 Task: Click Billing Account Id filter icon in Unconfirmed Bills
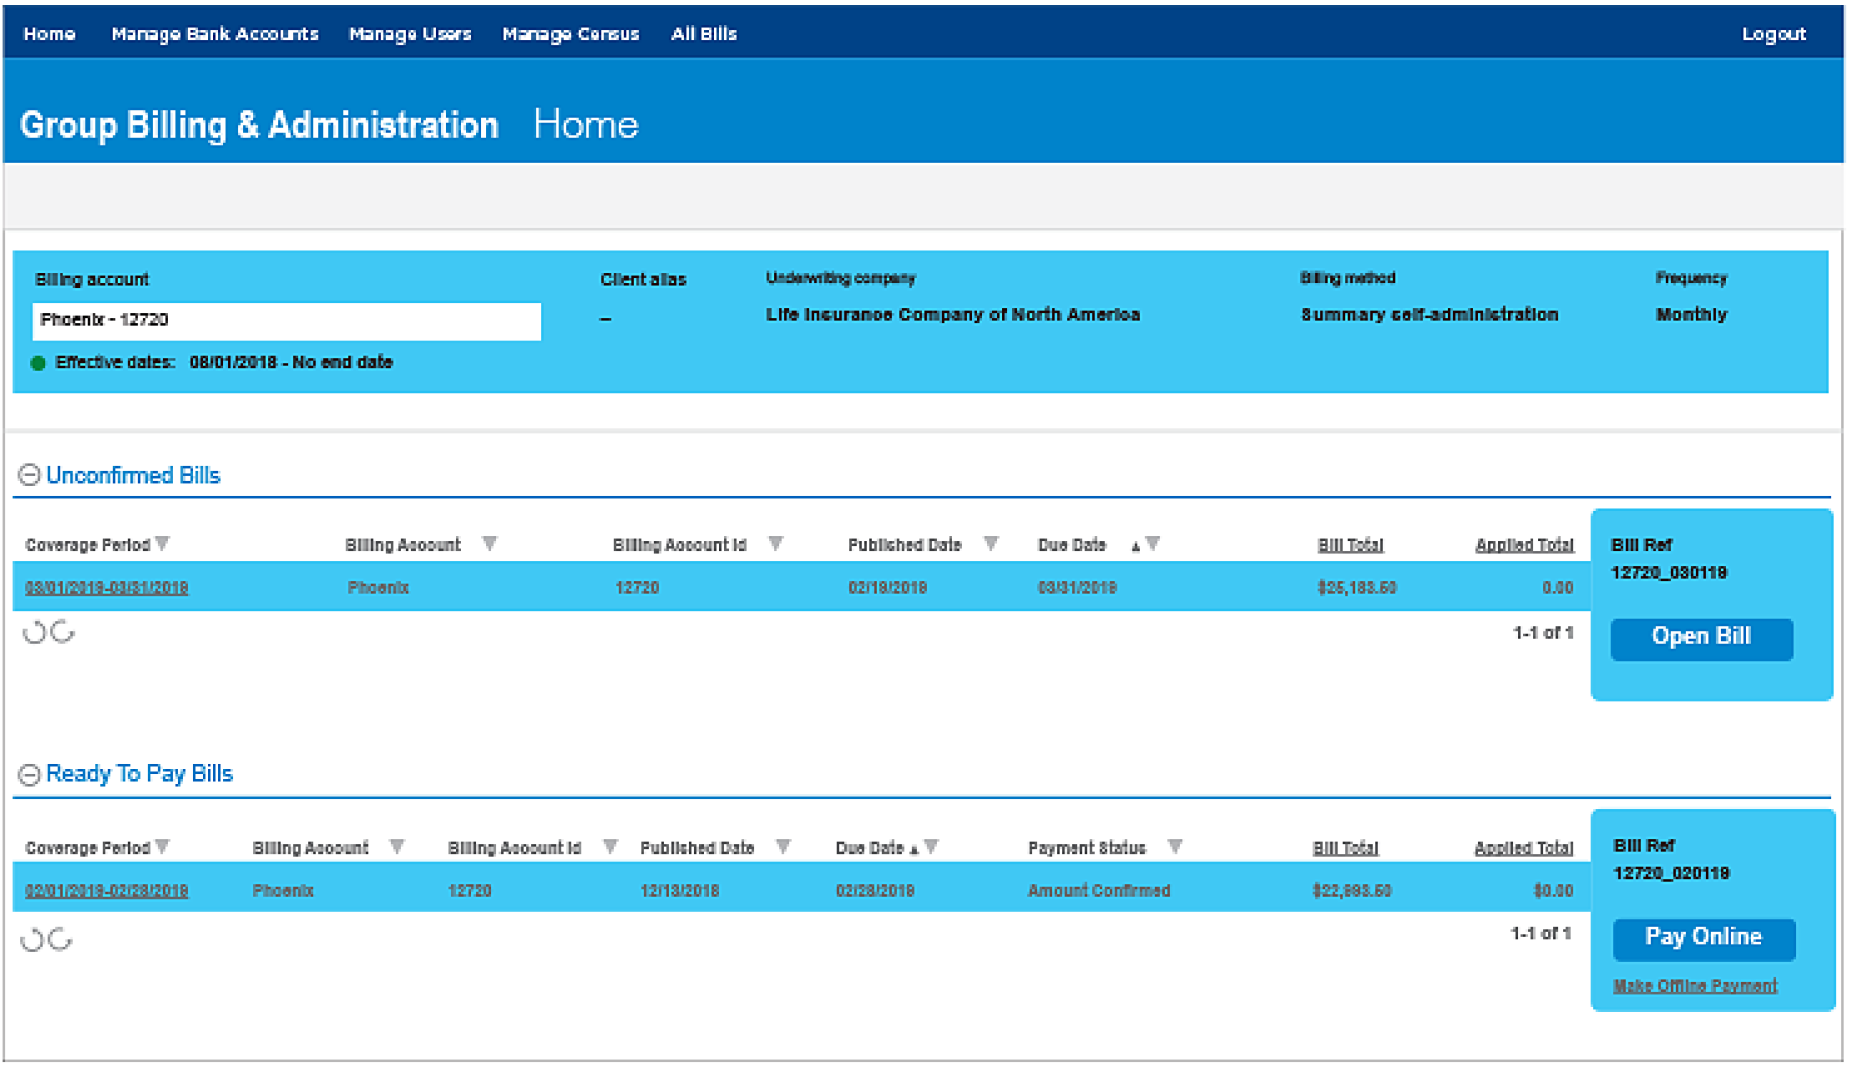click(x=775, y=544)
